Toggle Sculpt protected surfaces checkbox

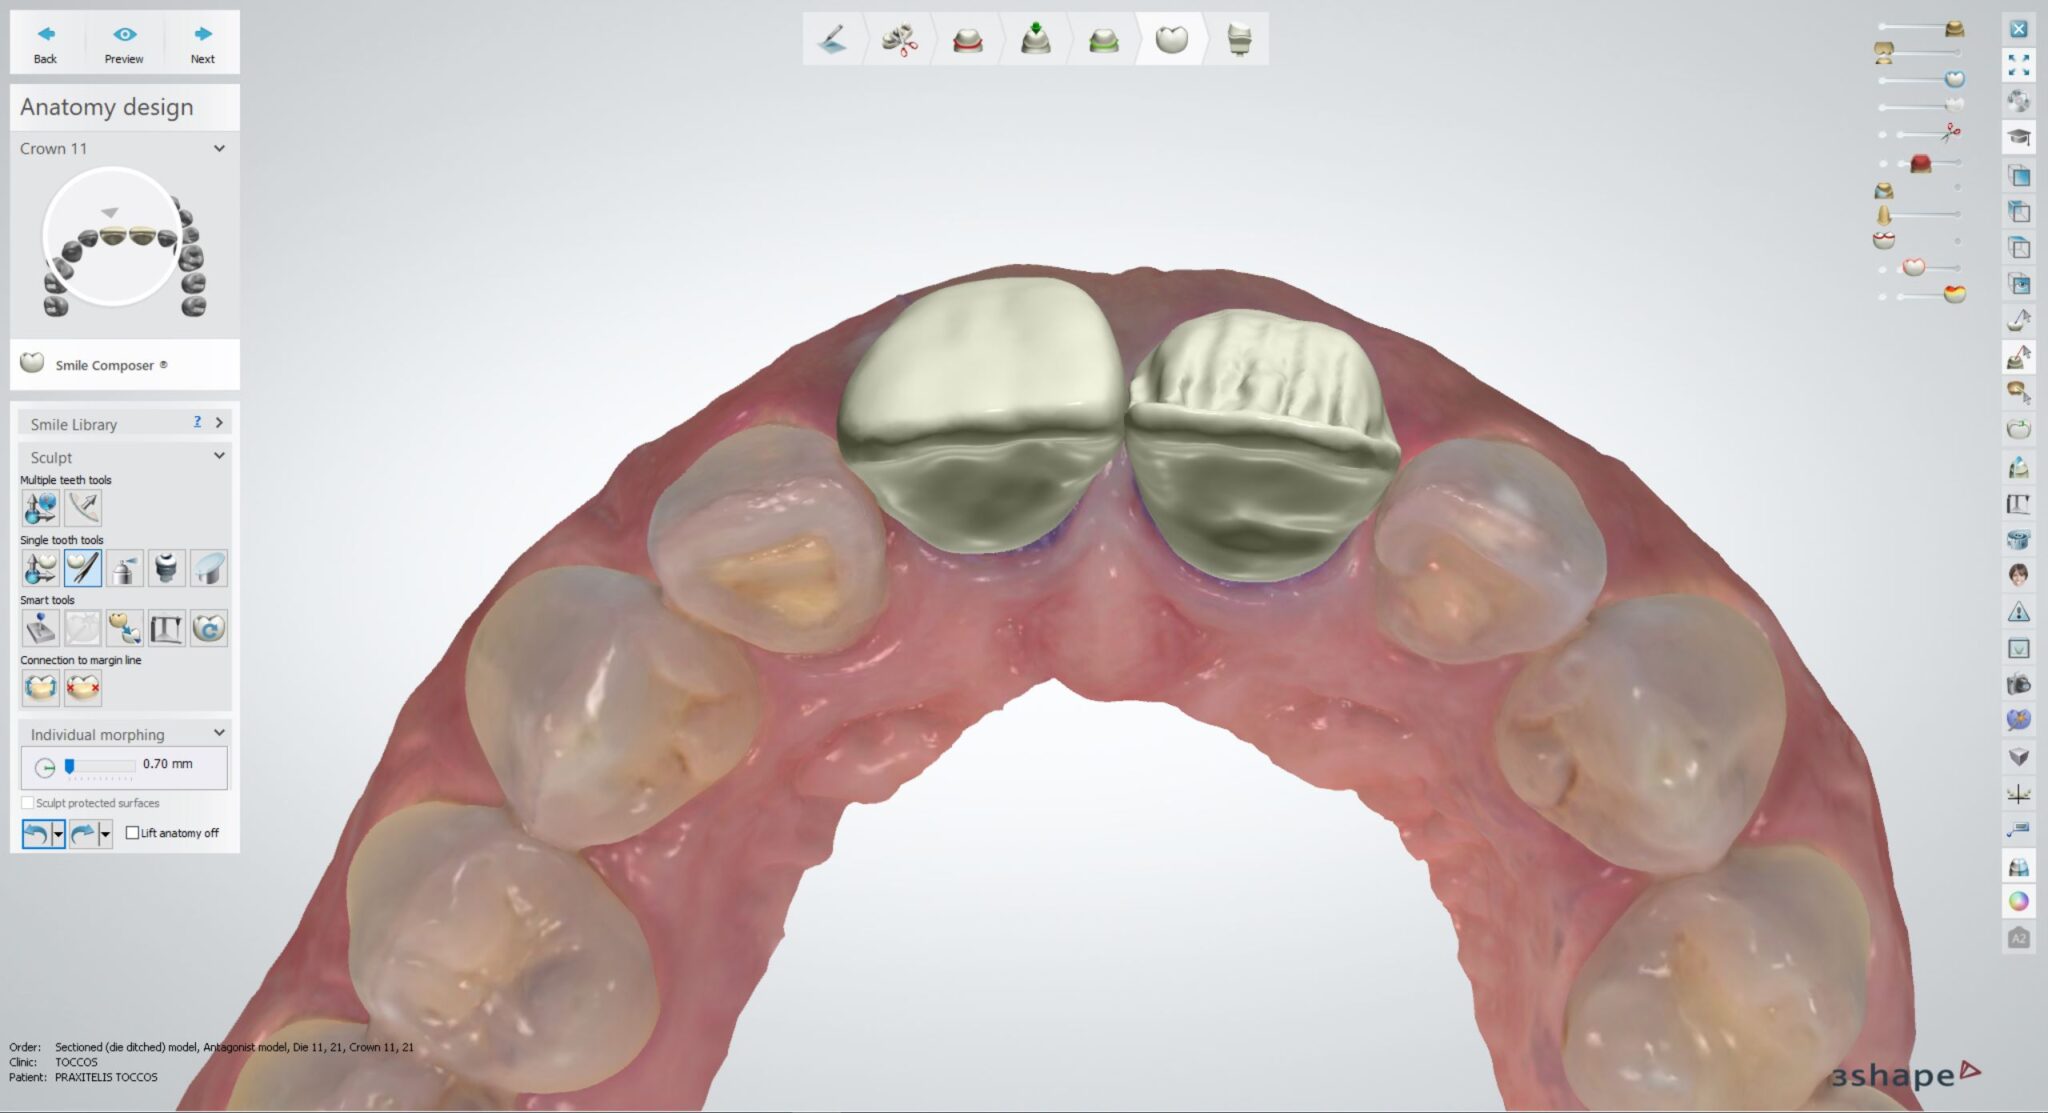pos(27,803)
